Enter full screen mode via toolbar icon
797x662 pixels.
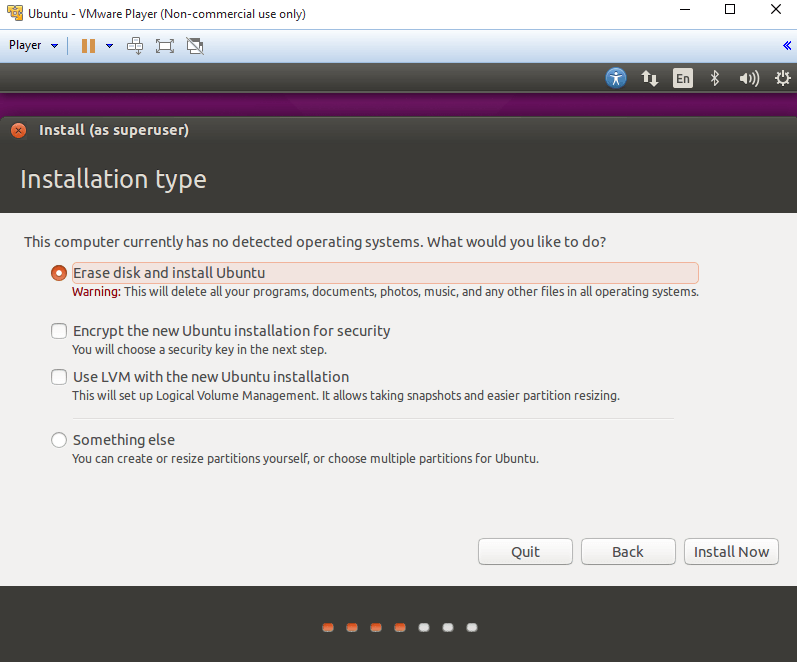pos(165,45)
